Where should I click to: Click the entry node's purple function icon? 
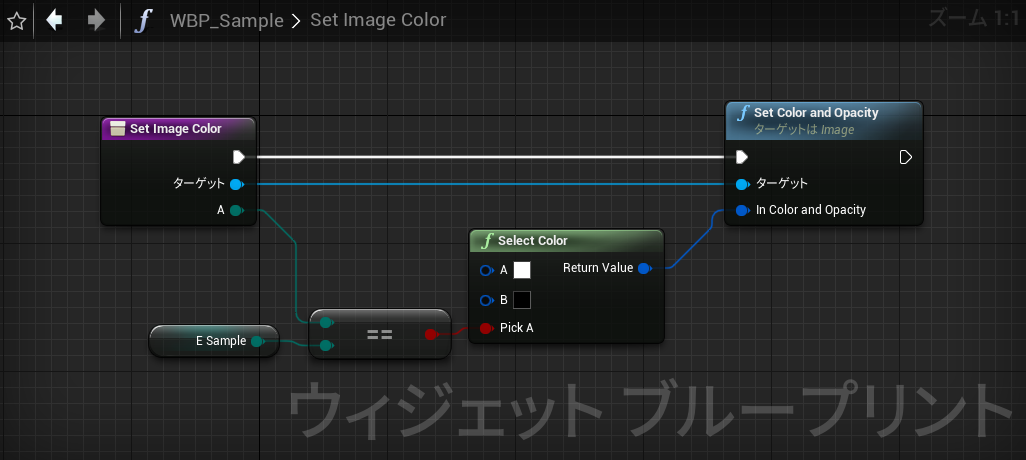pos(117,129)
